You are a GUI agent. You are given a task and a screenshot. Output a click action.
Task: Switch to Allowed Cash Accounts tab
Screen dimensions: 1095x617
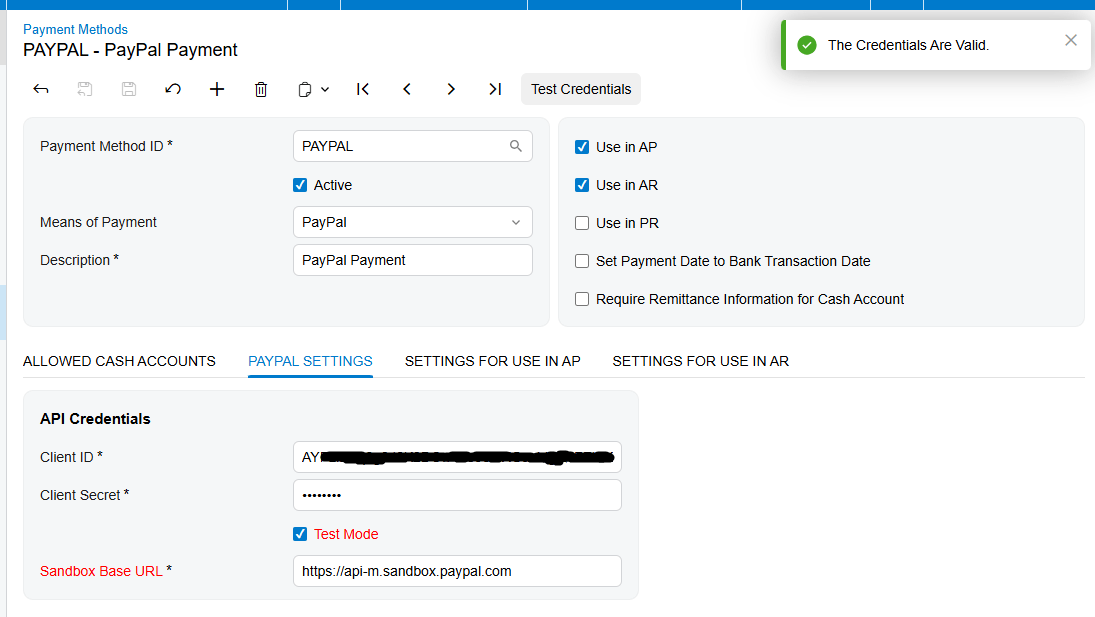119,361
